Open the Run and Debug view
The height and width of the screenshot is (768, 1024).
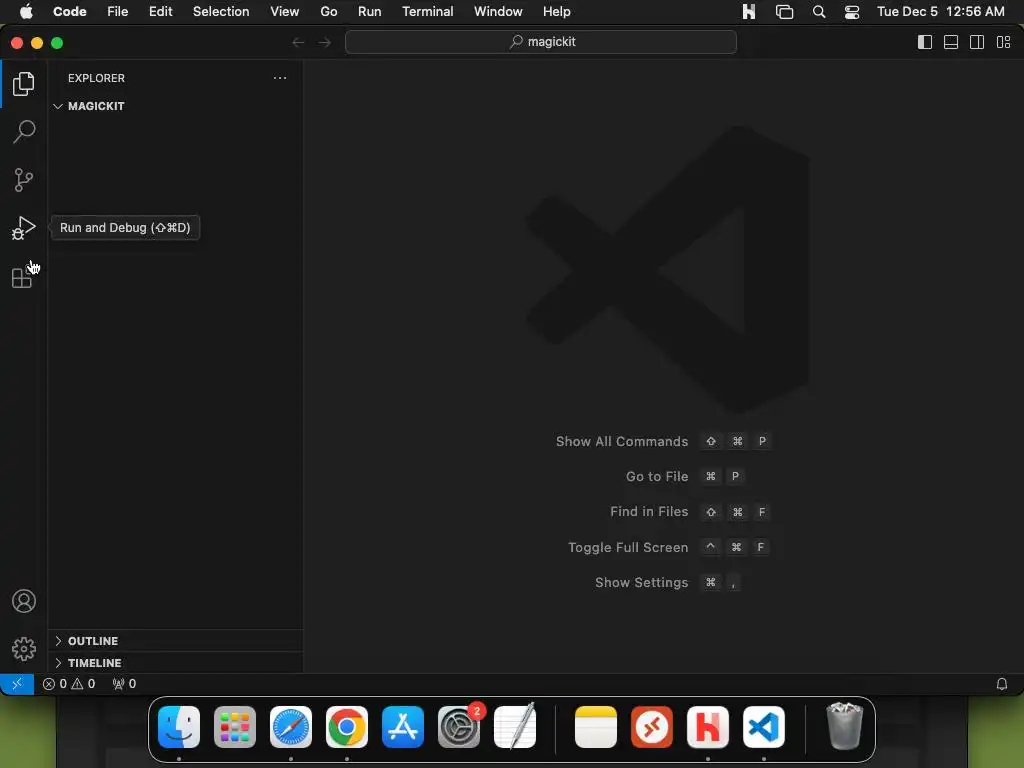click(x=24, y=228)
